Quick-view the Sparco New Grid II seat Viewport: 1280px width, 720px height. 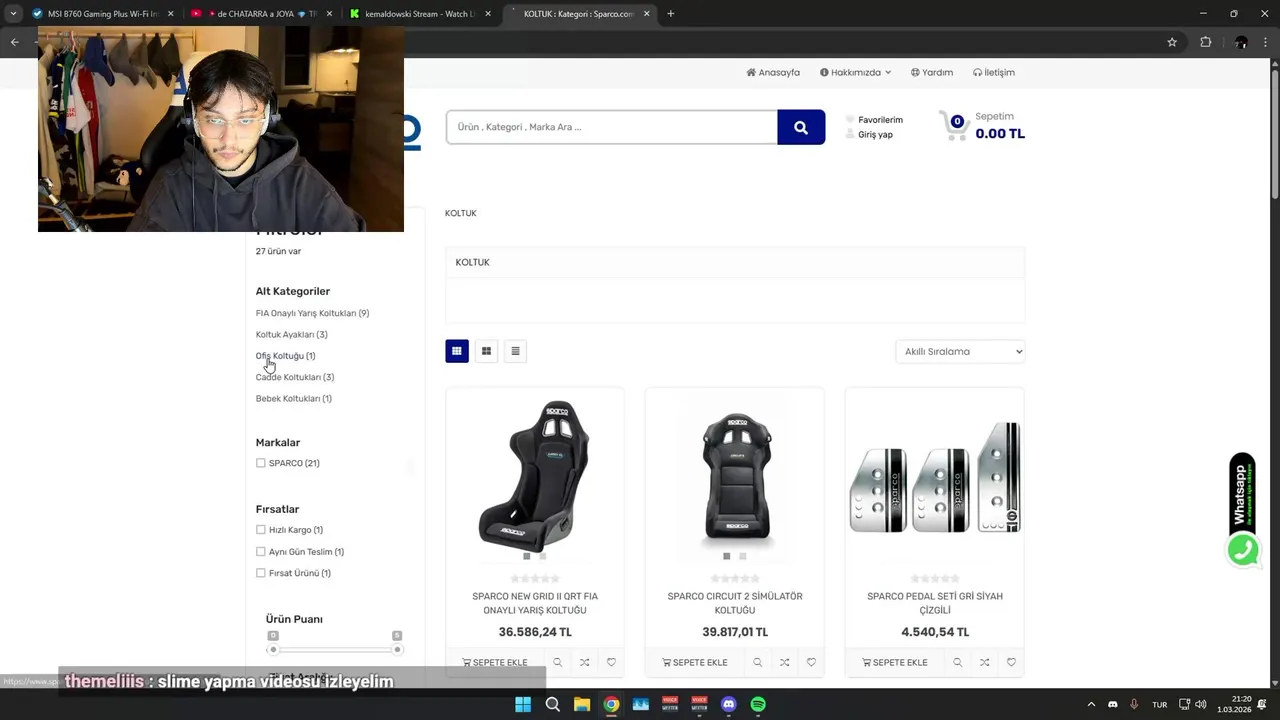tap(558, 662)
